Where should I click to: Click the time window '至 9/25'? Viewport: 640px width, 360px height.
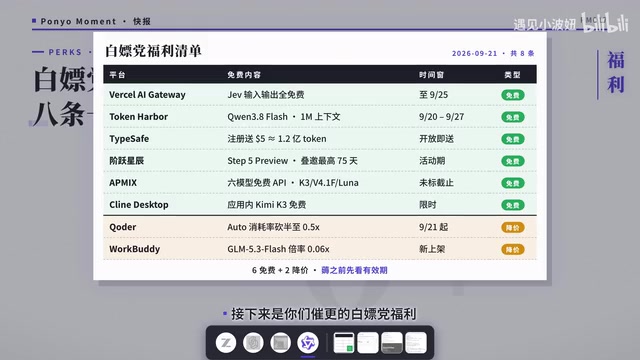tap(433, 95)
